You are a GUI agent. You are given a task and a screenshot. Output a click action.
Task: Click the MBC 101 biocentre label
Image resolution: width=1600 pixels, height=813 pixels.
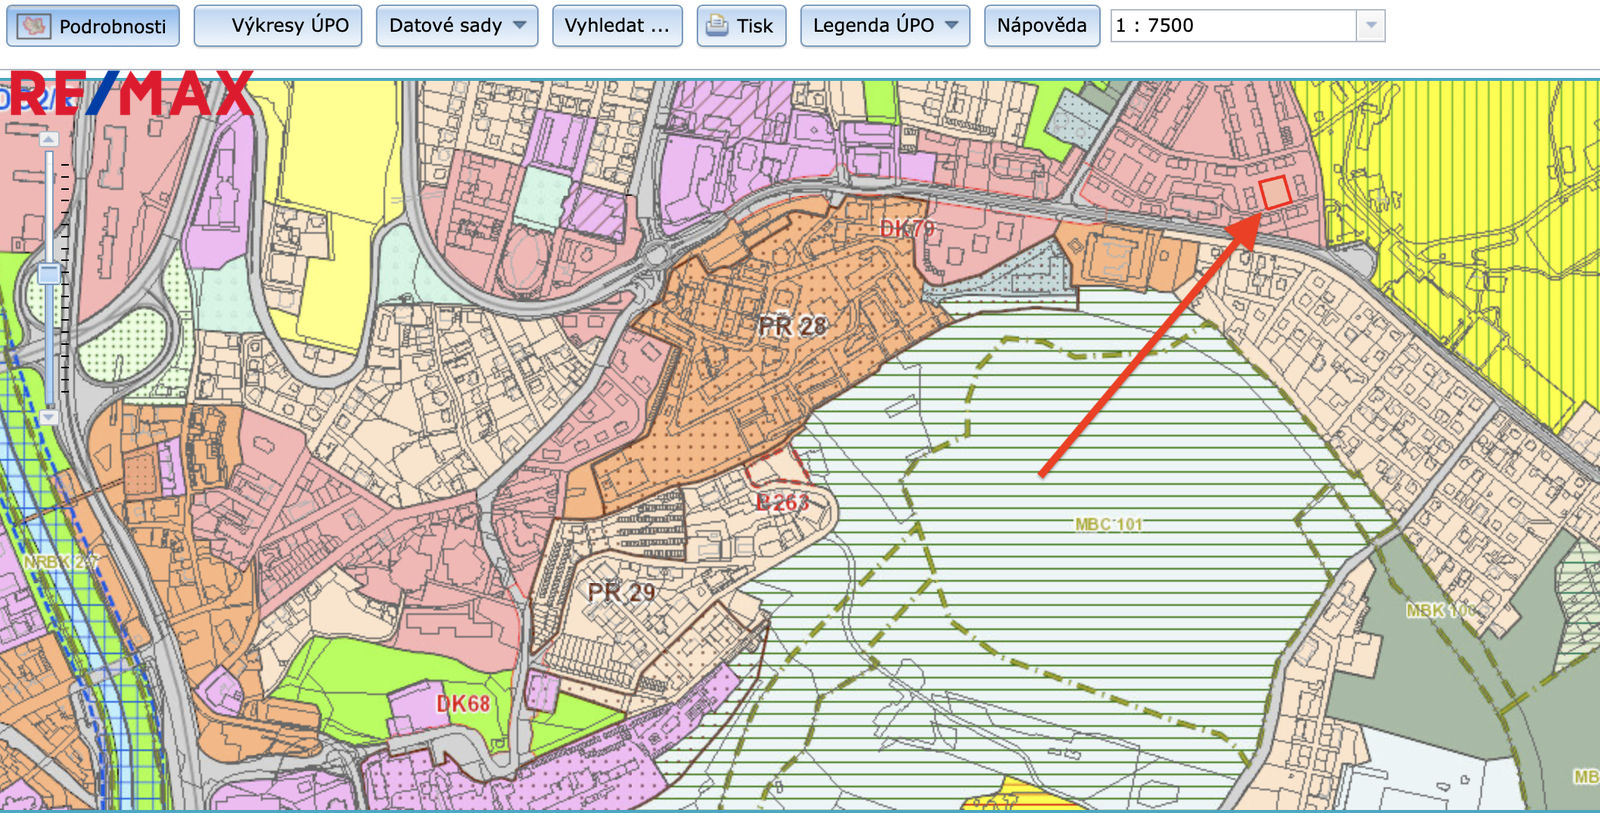click(1108, 524)
